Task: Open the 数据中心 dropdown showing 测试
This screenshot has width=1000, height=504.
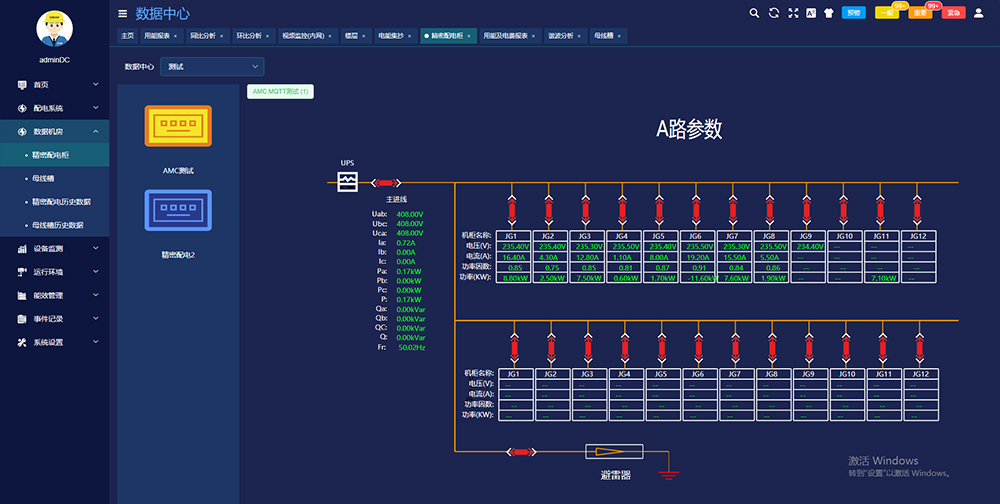Action: click(212, 66)
